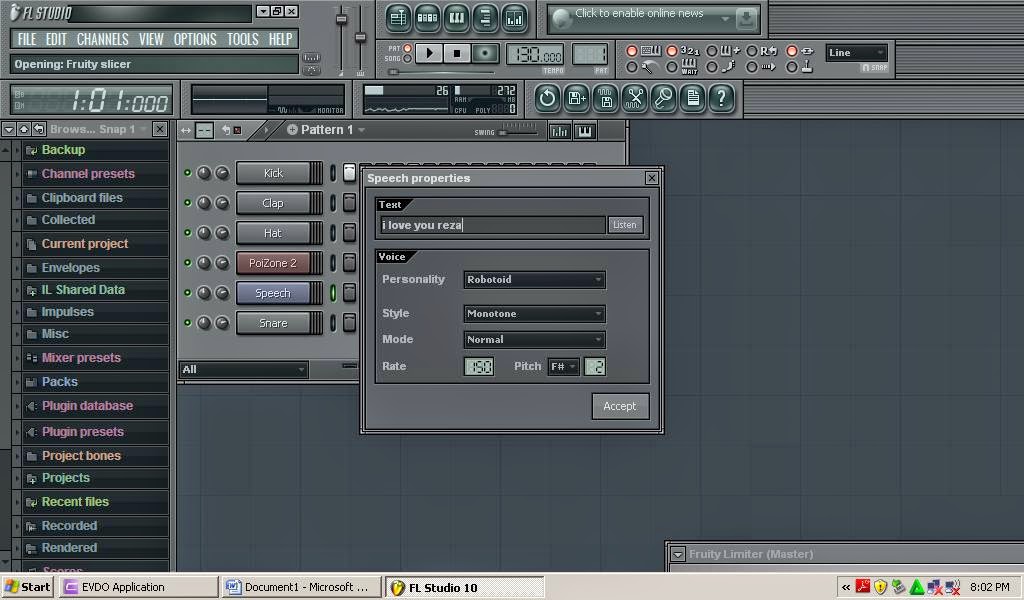Mute the Snare channel green LED

(187, 323)
